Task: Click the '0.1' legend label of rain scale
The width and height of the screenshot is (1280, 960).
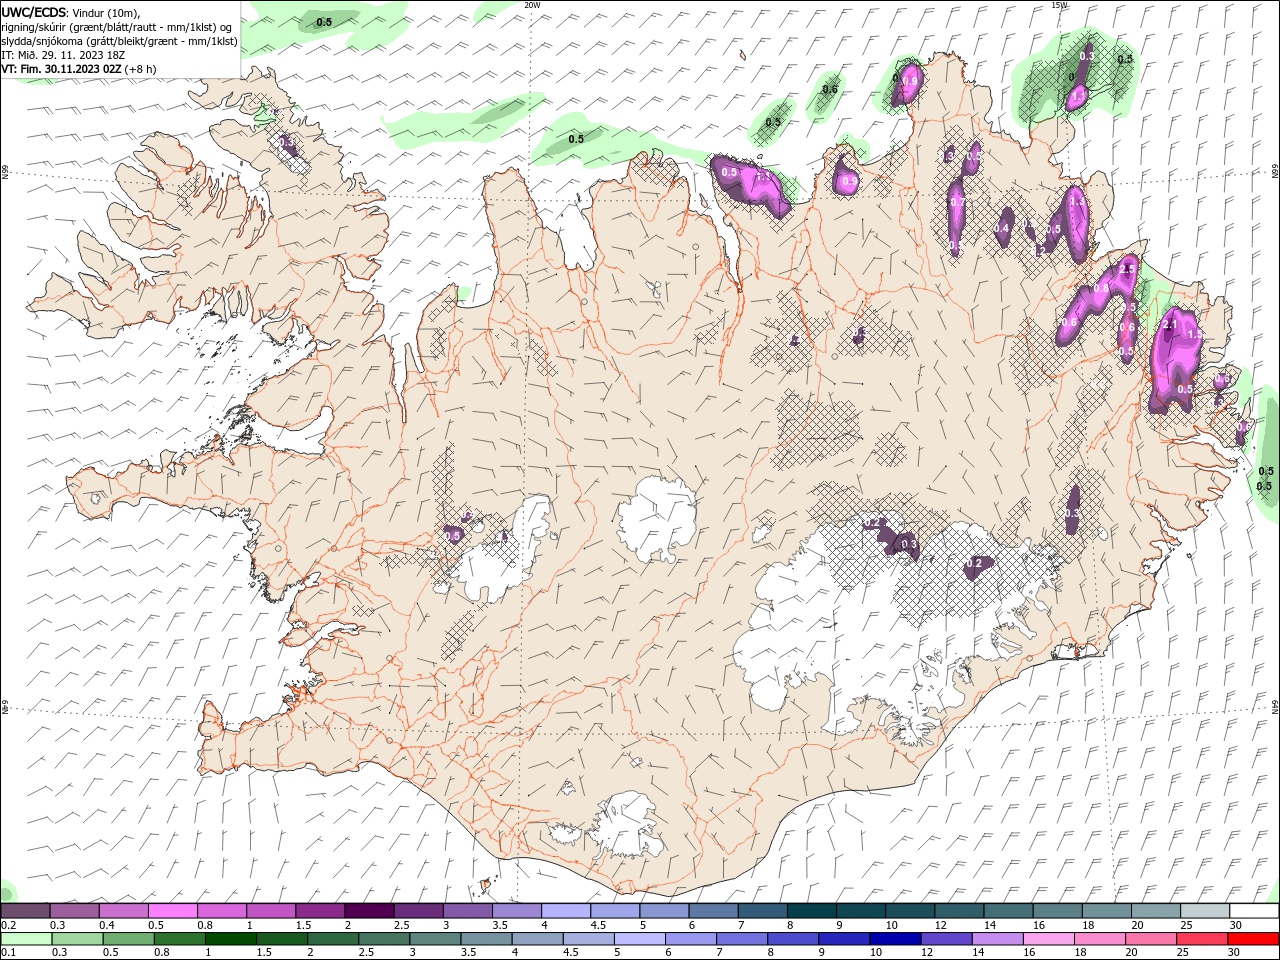Action: point(8,953)
